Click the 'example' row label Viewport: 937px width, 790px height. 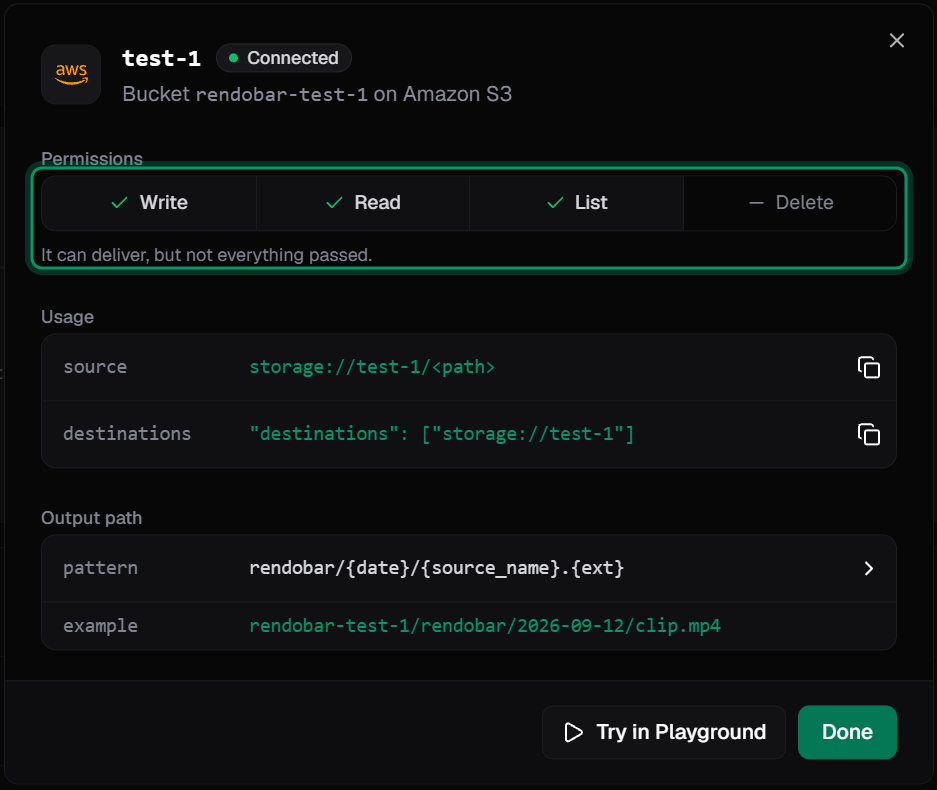tap(100, 626)
